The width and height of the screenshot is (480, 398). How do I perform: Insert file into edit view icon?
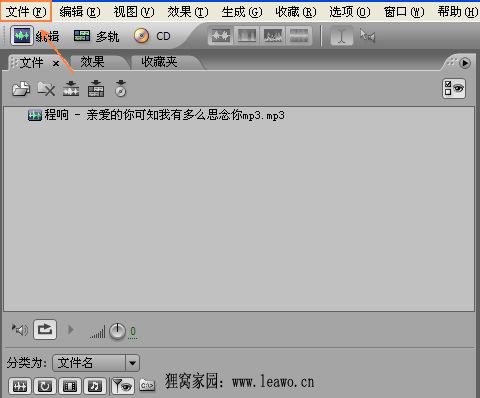71,88
